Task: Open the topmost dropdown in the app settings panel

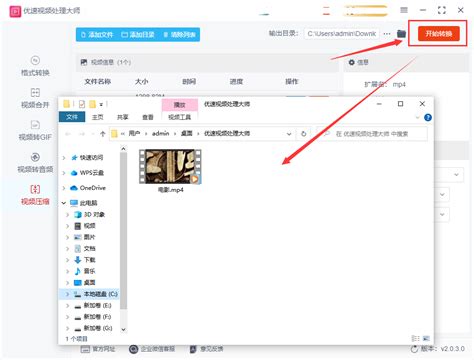Action: [x=456, y=175]
